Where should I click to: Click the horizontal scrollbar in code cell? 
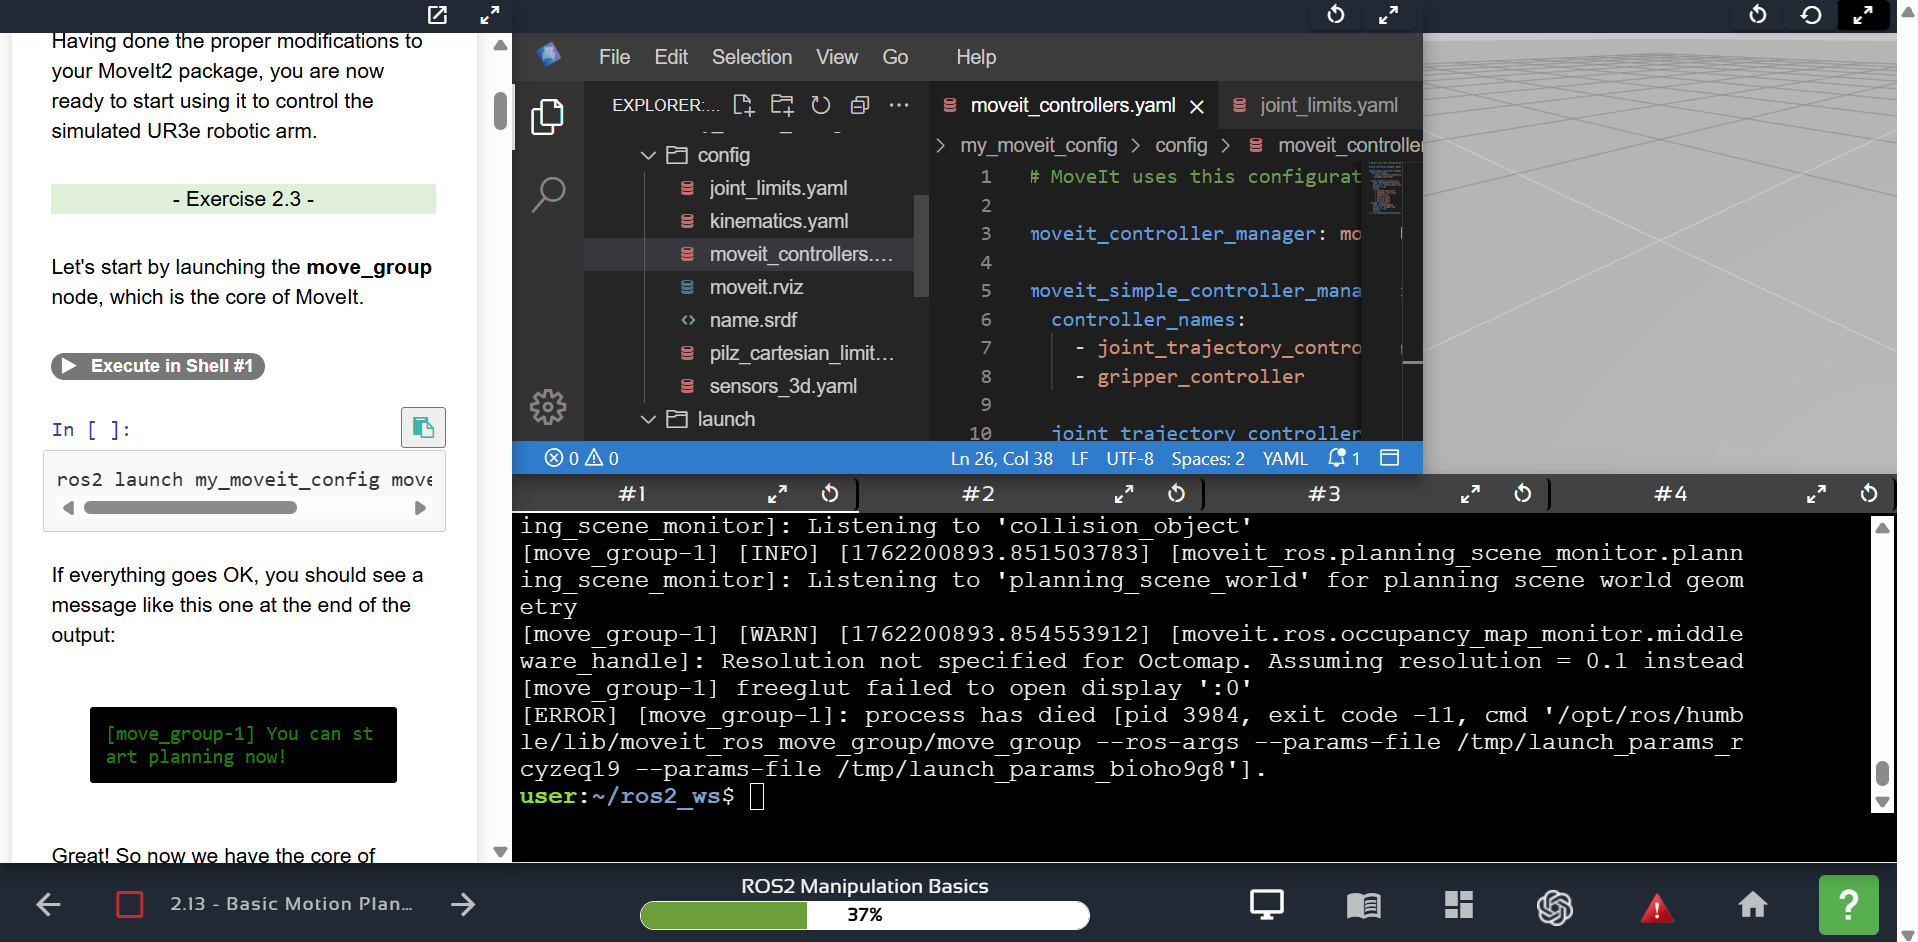point(190,508)
